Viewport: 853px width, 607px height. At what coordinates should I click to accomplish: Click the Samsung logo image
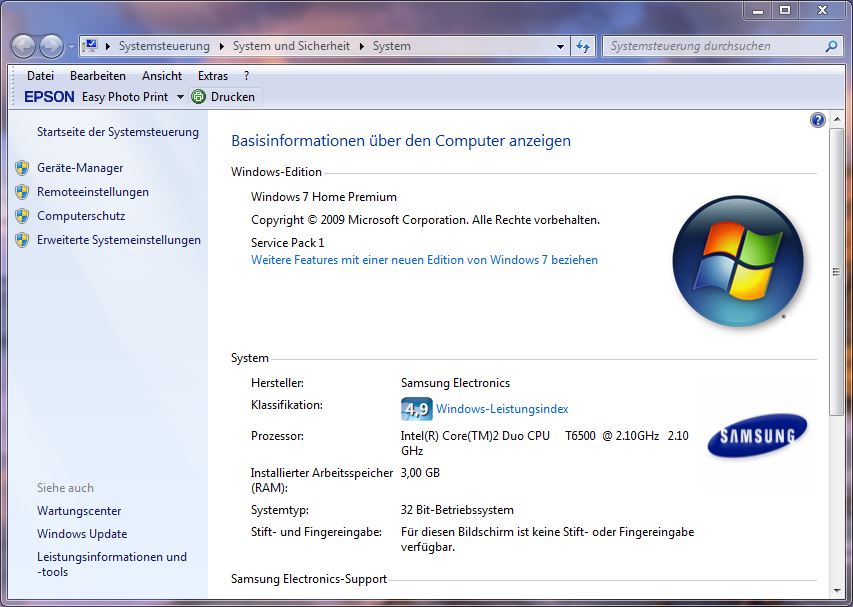[757, 435]
